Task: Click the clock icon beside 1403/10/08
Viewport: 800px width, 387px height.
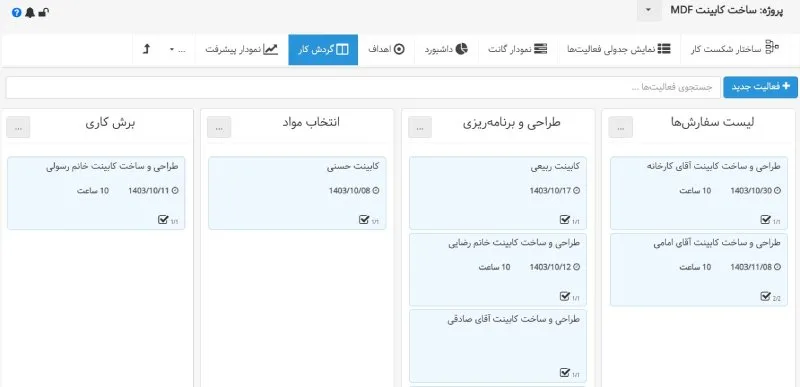Action: coord(376,191)
